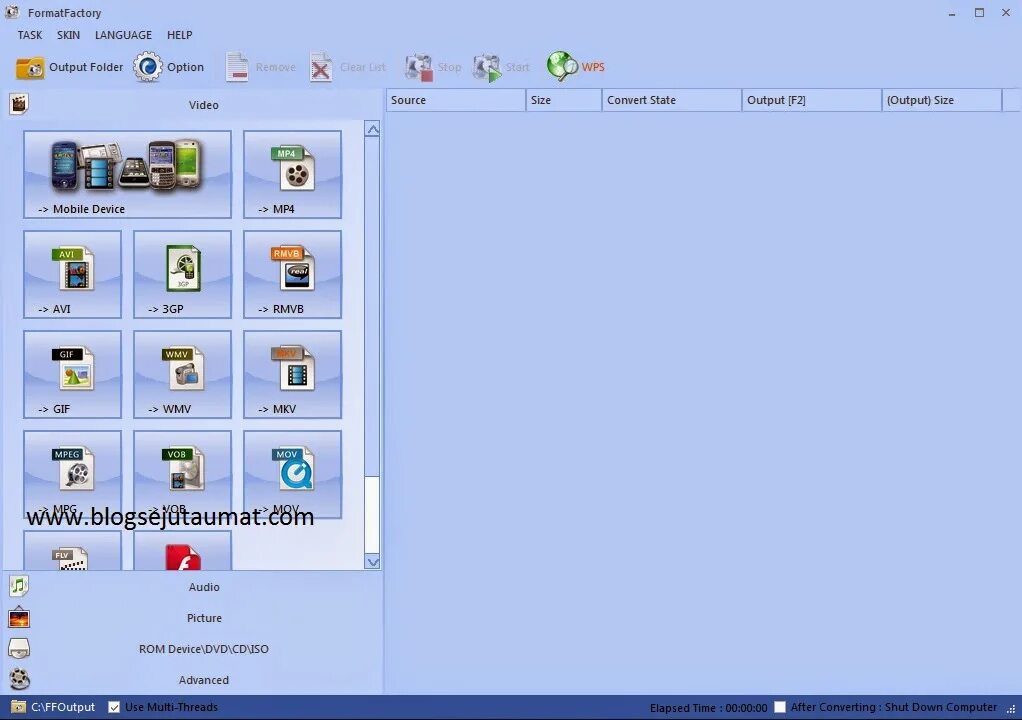Select the WMV conversion tile

click(x=182, y=374)
